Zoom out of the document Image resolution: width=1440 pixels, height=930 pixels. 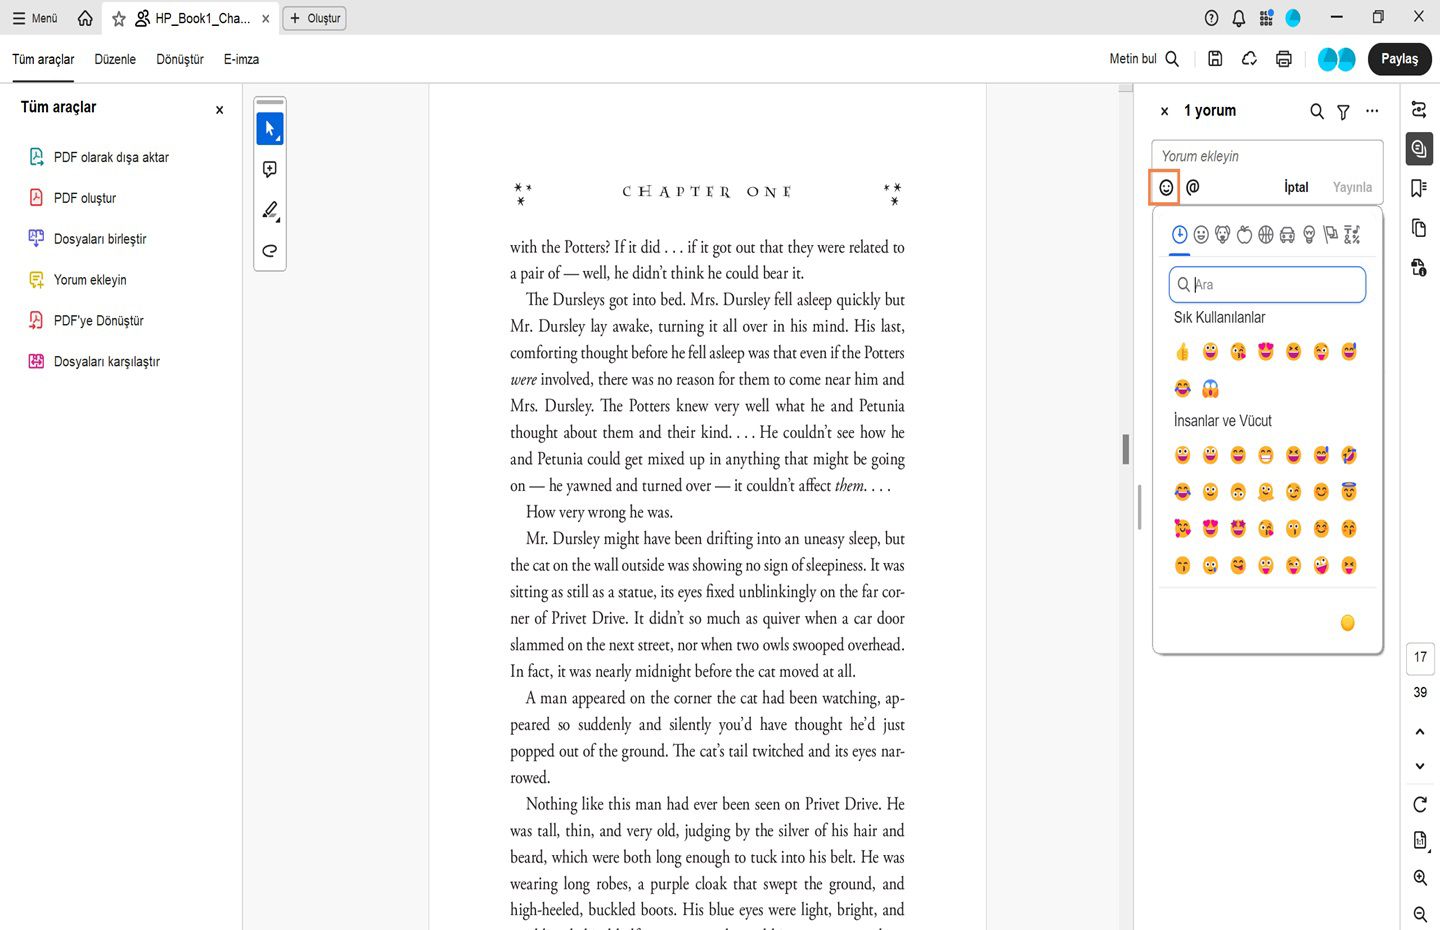(x=1420, y=914)
